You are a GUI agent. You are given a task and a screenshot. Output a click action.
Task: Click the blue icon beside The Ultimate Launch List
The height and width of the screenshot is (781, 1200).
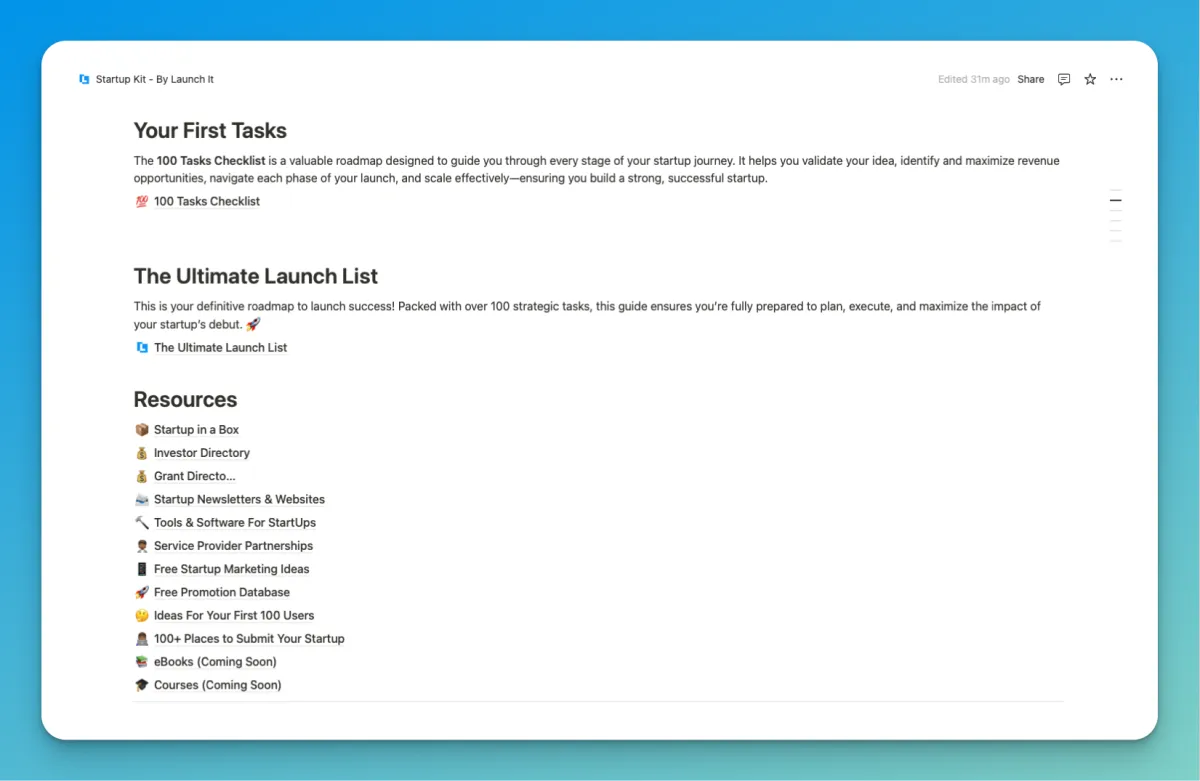[141, 348]
